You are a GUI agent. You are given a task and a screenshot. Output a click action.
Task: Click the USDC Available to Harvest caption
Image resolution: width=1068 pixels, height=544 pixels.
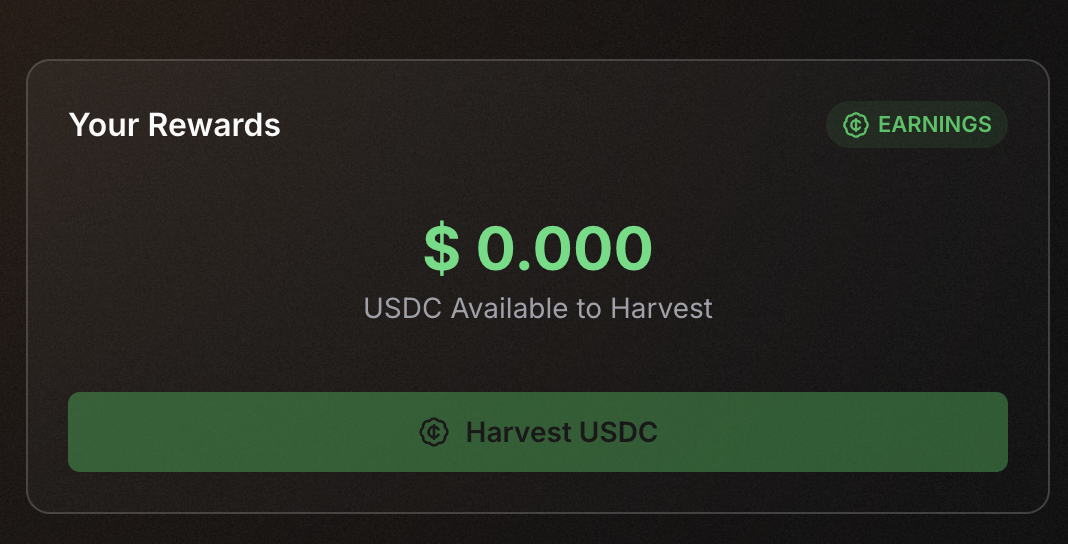538,308
